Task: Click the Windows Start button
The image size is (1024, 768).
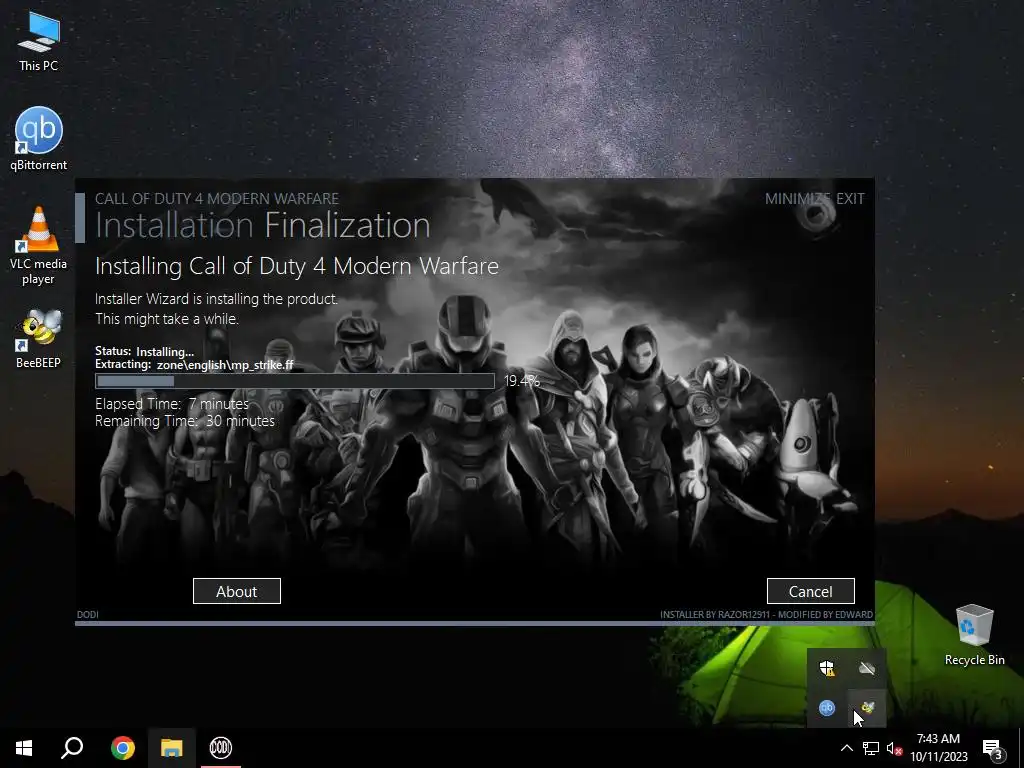Action: coord(24,748)
